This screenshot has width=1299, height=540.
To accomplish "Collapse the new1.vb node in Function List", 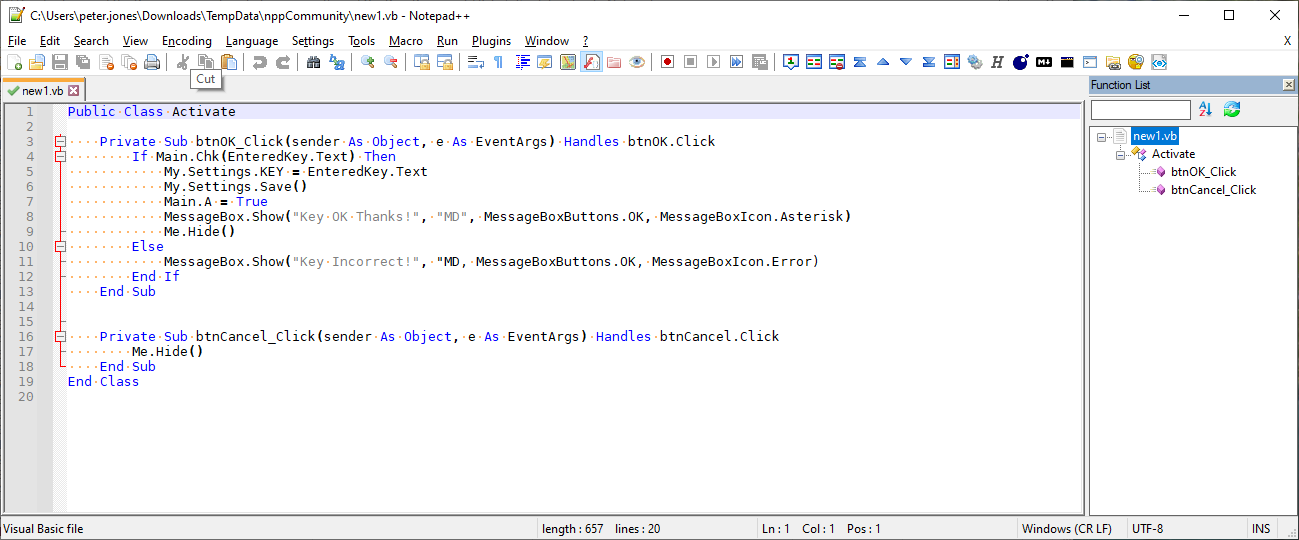I will pos(1101,136).
